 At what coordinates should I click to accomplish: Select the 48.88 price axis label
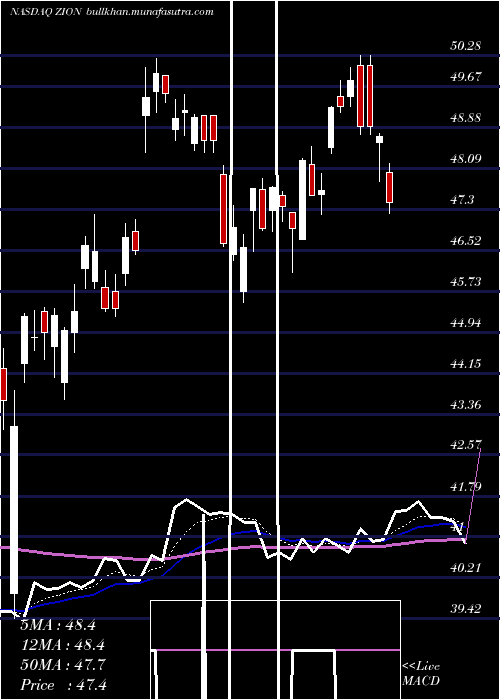[466, 118]
